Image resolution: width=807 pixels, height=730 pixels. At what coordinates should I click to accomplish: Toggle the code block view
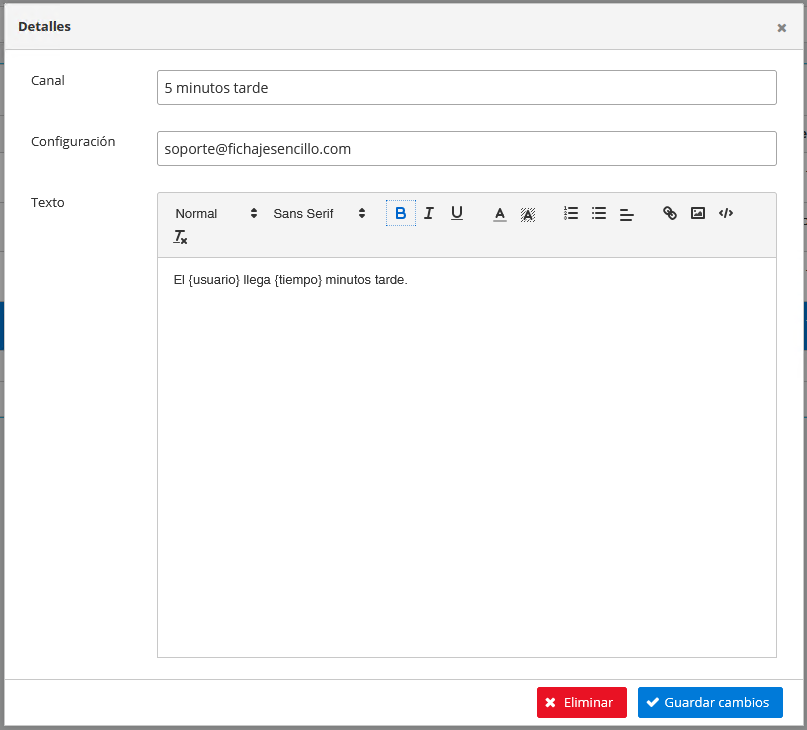[726, 213]
